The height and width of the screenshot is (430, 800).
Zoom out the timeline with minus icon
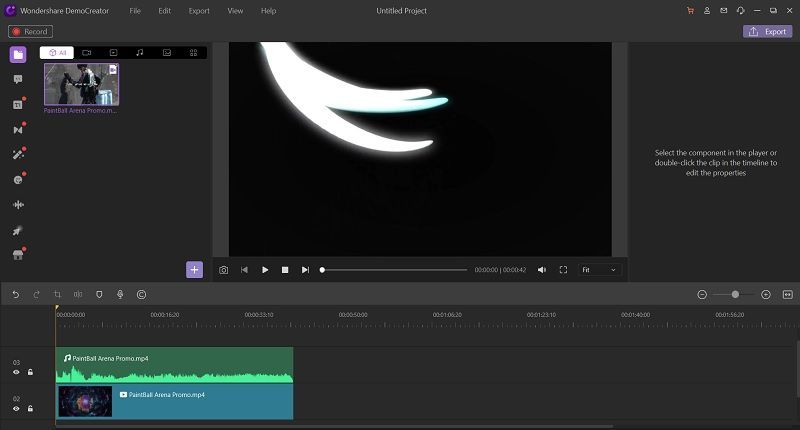(x=702, y=294)
